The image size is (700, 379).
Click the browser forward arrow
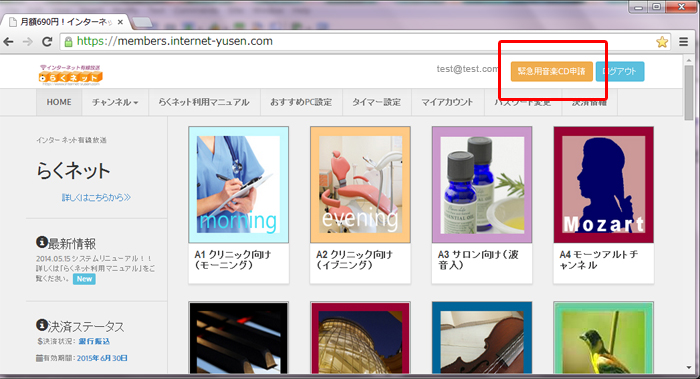coord(28,42)
